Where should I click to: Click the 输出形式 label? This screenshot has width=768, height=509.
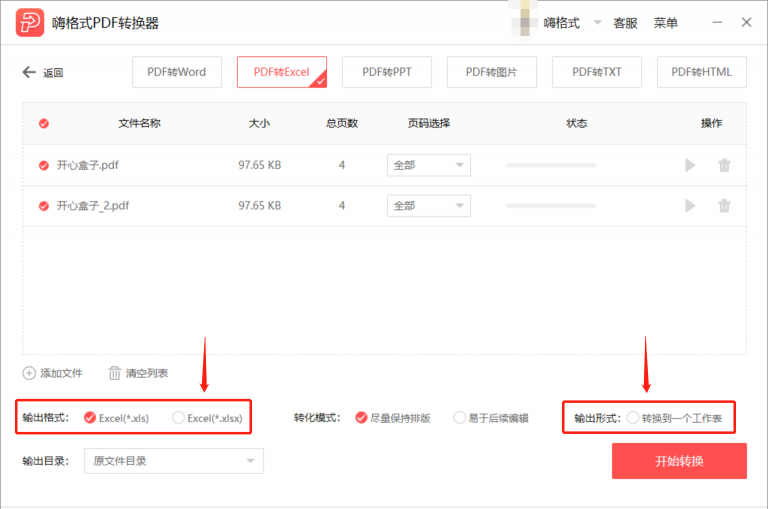597,418
